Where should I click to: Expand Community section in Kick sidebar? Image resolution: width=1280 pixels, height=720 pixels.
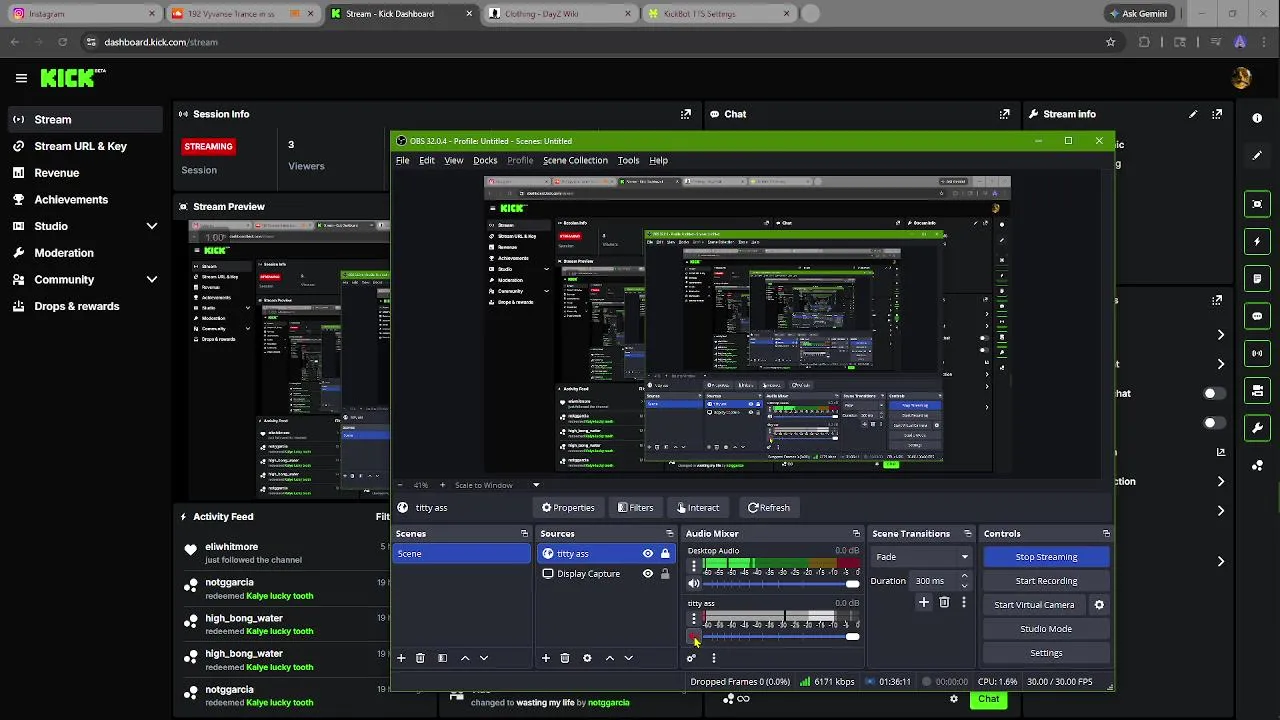pyautogui.click(x=152, y=280)
